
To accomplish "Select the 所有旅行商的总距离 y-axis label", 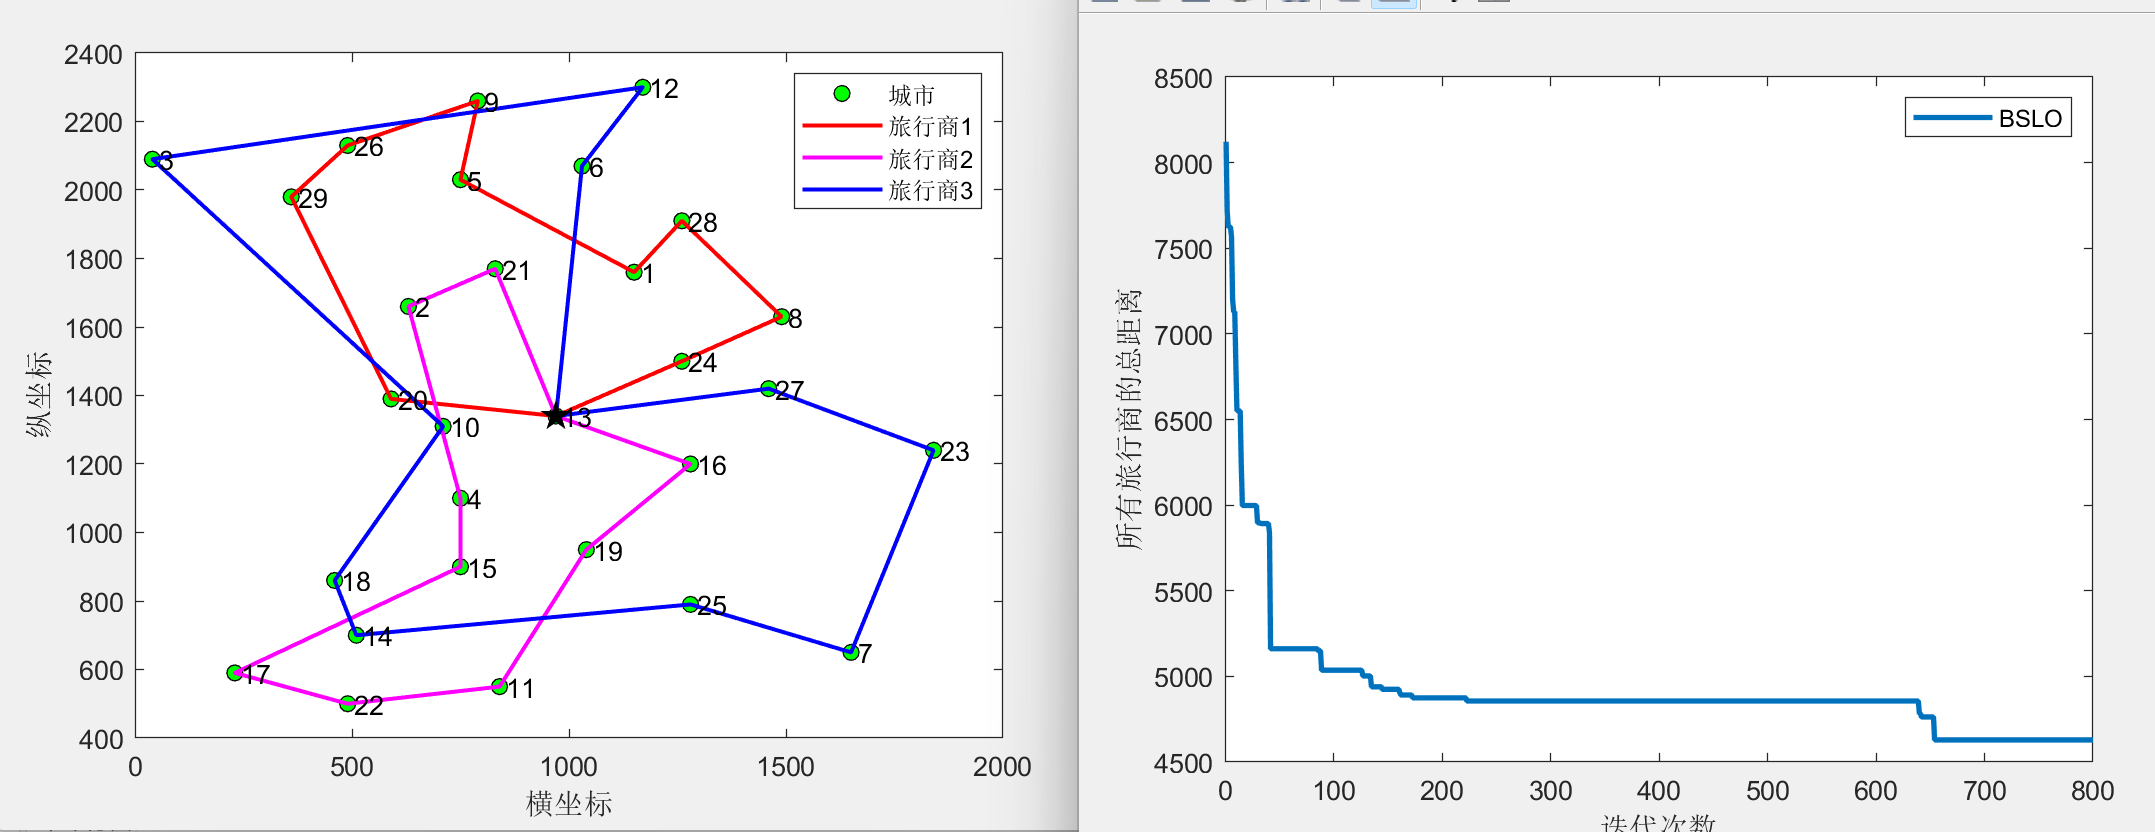I will coord(1128,419).
